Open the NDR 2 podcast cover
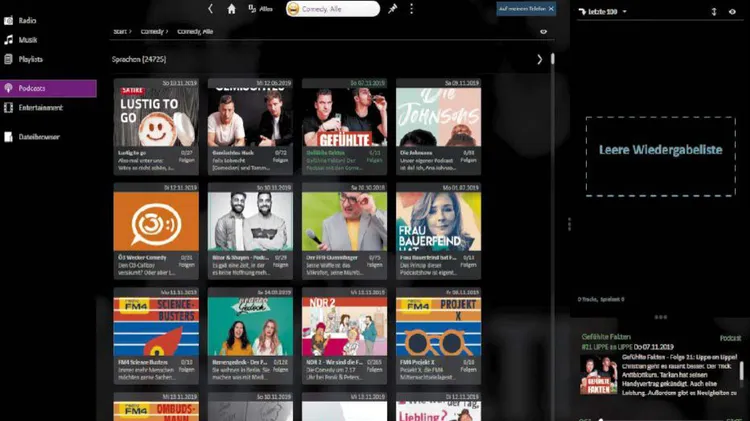 tap(344, 326)
